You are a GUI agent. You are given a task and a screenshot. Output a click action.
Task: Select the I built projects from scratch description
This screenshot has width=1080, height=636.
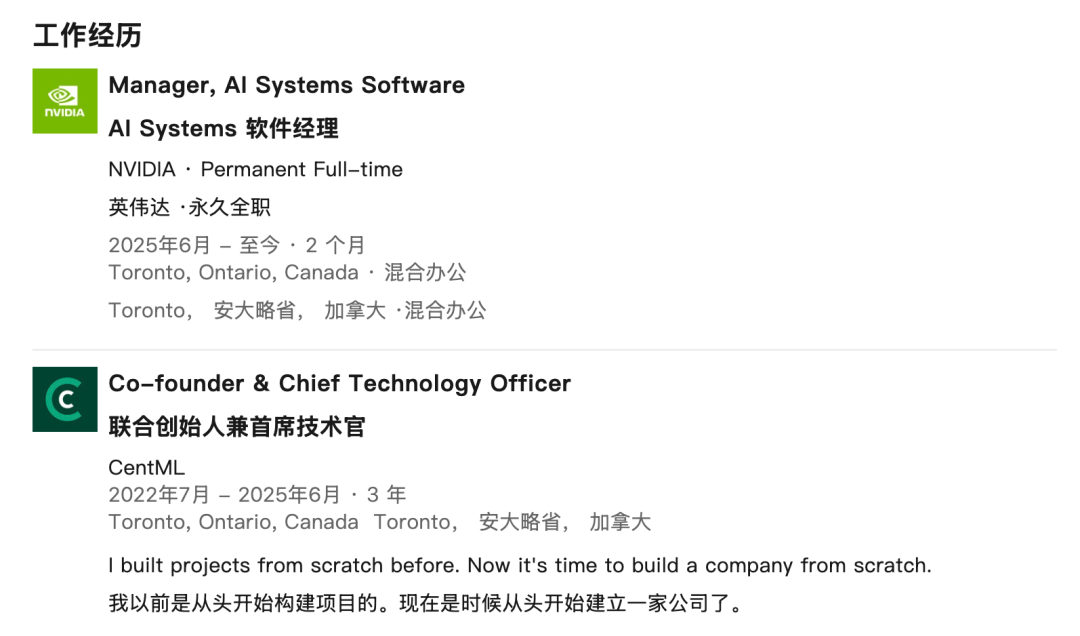click(x=520, y=566)
